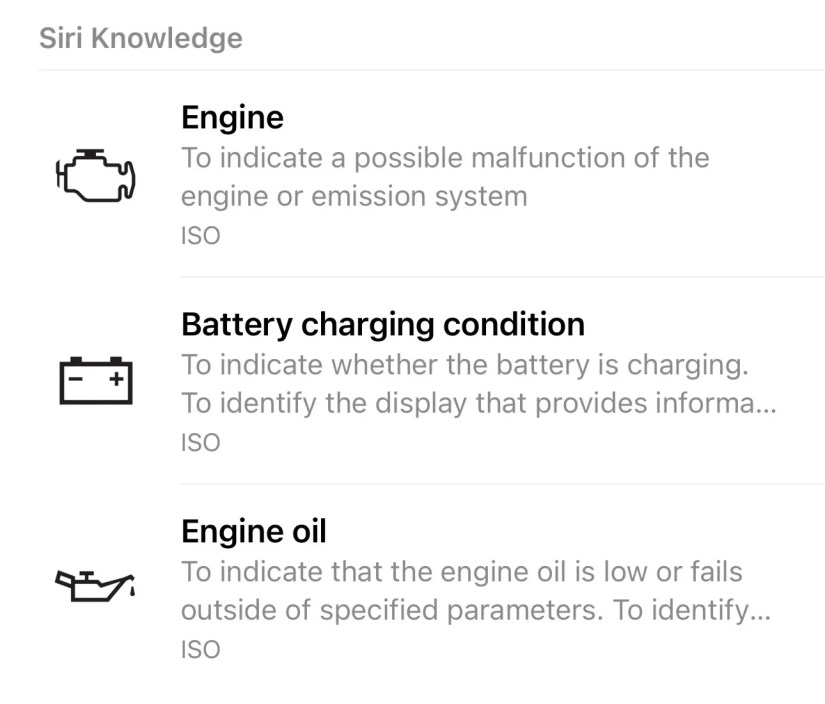The width and height of the screenshot is (825, 704).
Task: Open the Engine oil entry title
Action: coord(253,530)
